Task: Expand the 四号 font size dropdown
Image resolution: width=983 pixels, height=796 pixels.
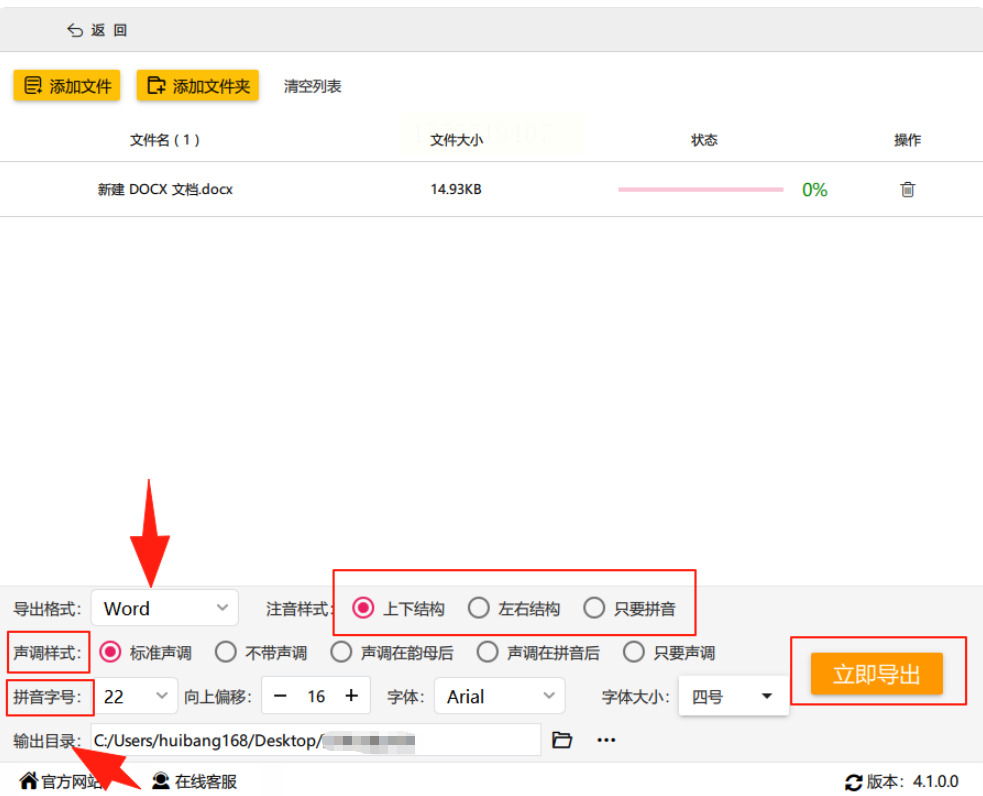Action: (x=733, y=696)
